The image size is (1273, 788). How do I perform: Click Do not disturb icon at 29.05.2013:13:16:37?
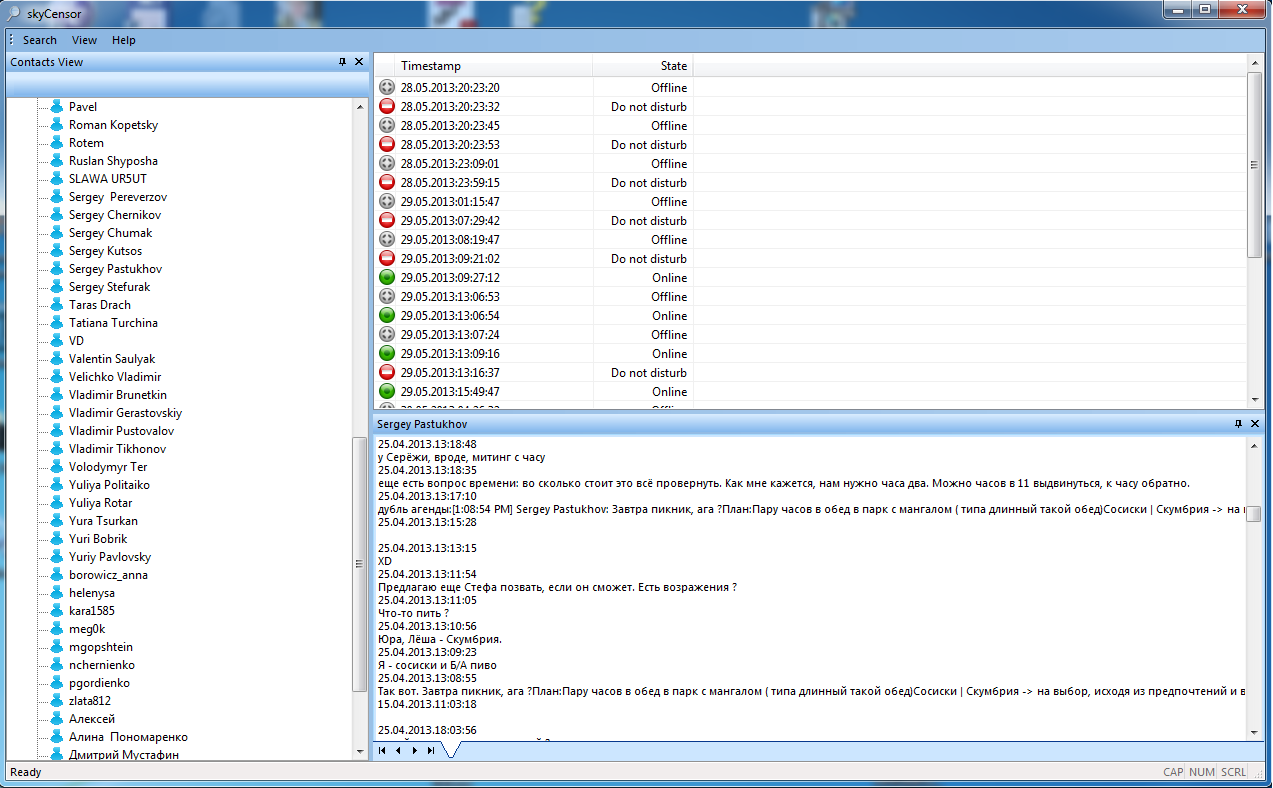pos(387,372)
